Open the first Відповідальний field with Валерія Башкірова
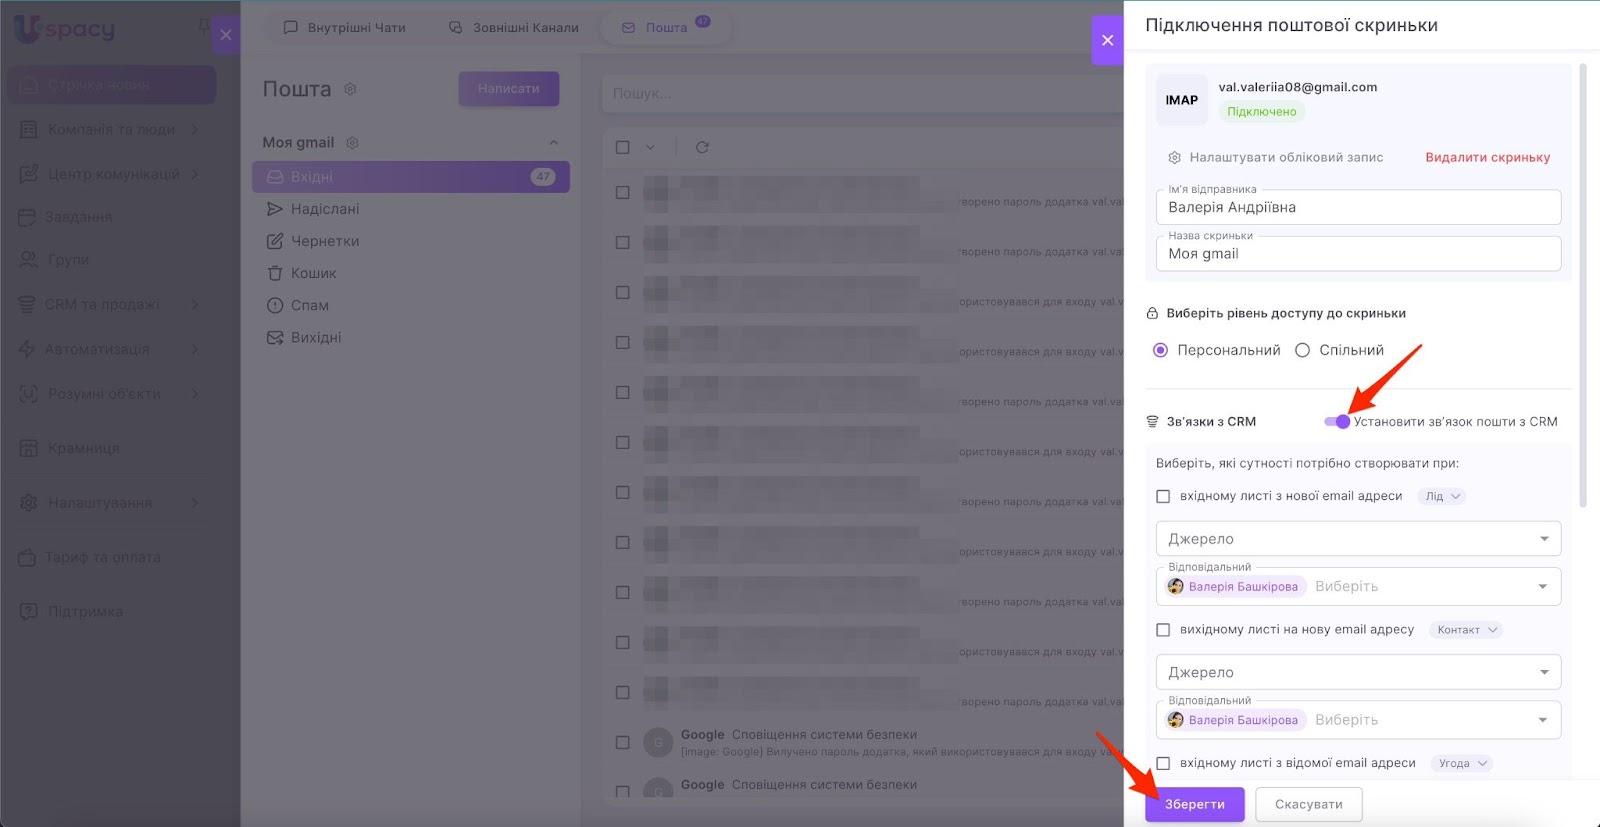The height and width of the screenshot is (827, 1600). pyautogui.click(x=1358, y=587)
